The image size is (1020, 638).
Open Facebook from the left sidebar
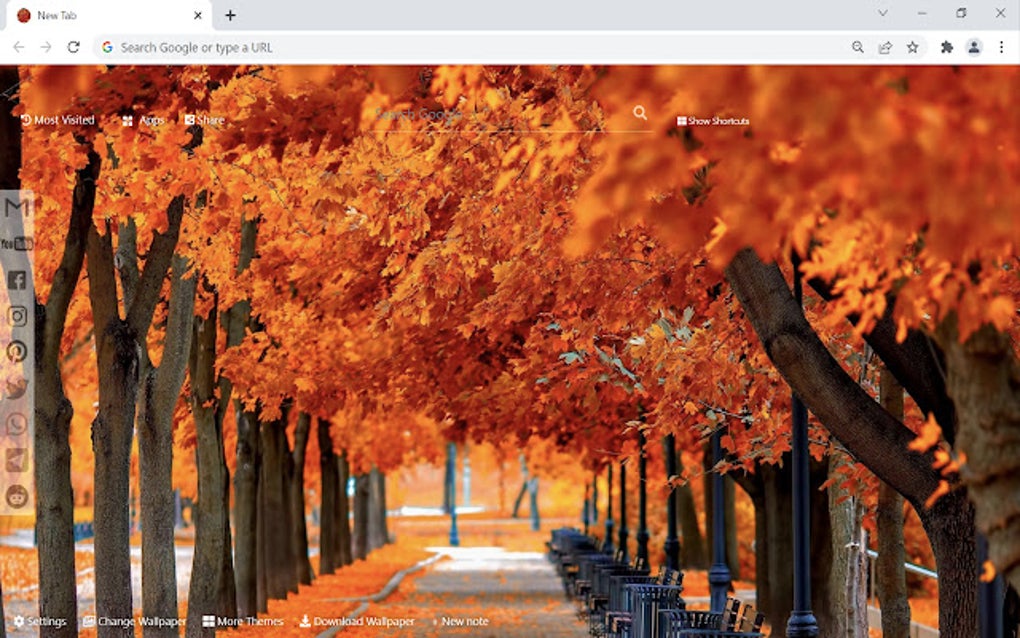[x=16, y=280]
